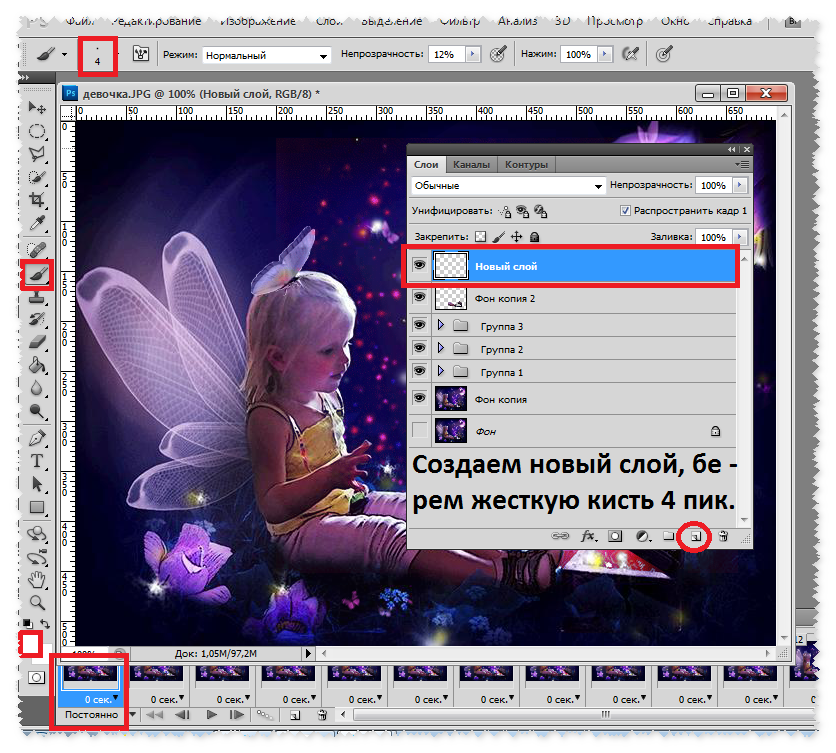This screenshot has height=753, width=836.
Task: Click create new layer icon in Layers panel
Action: (x=695, y=536)
